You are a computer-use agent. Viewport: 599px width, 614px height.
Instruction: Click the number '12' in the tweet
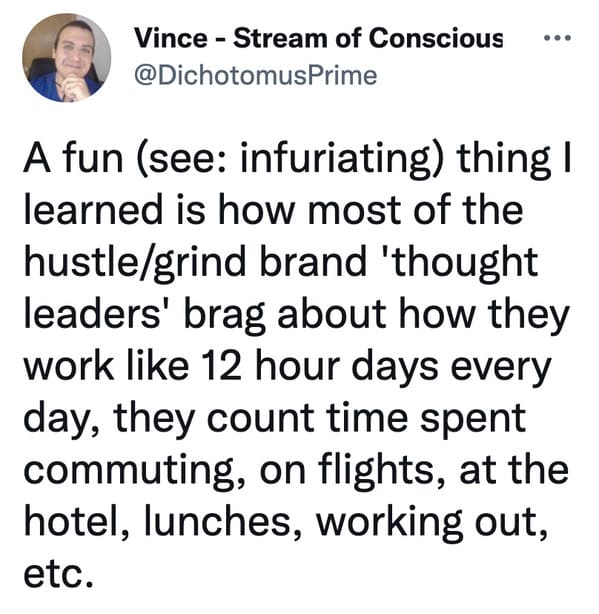click(221, 367)
